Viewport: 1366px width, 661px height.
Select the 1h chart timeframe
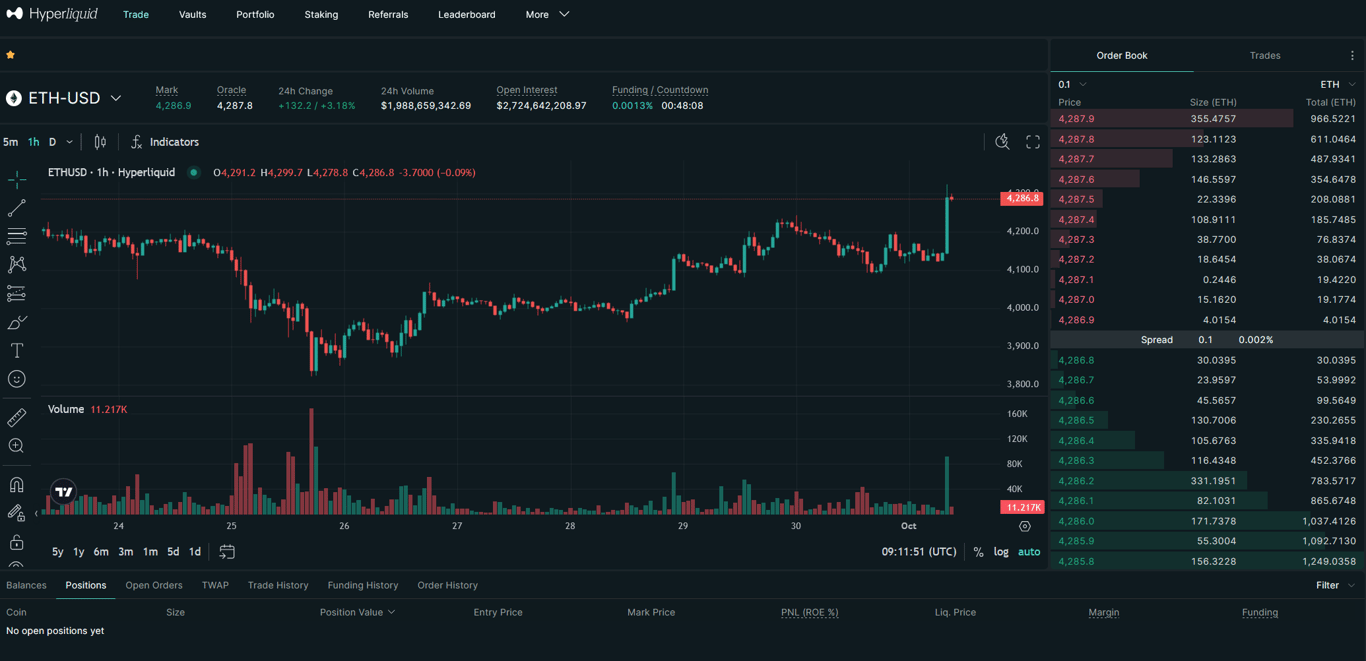pos(33,141)
